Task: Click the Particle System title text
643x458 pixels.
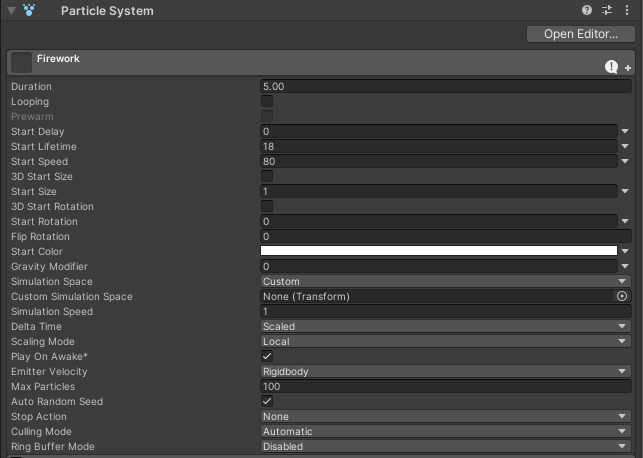Action: pos(107,11)
